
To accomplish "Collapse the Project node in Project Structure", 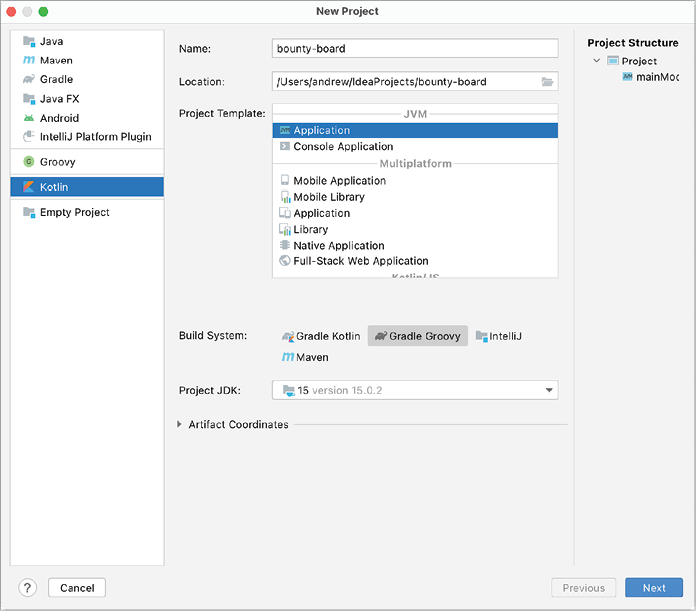I will [597, 61].
